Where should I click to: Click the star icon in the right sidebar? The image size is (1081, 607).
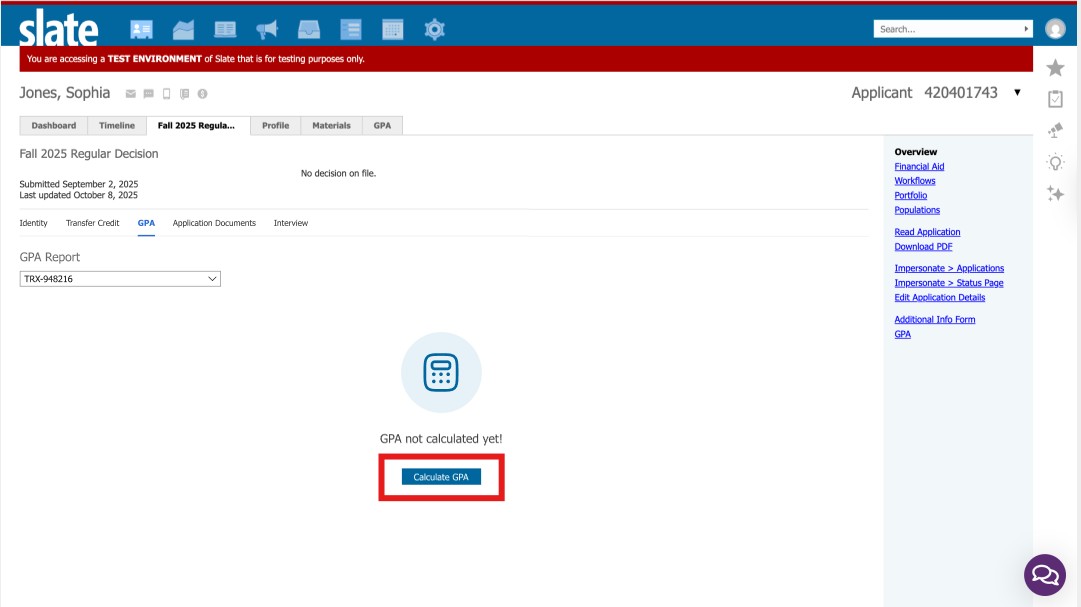(1055, 68)
